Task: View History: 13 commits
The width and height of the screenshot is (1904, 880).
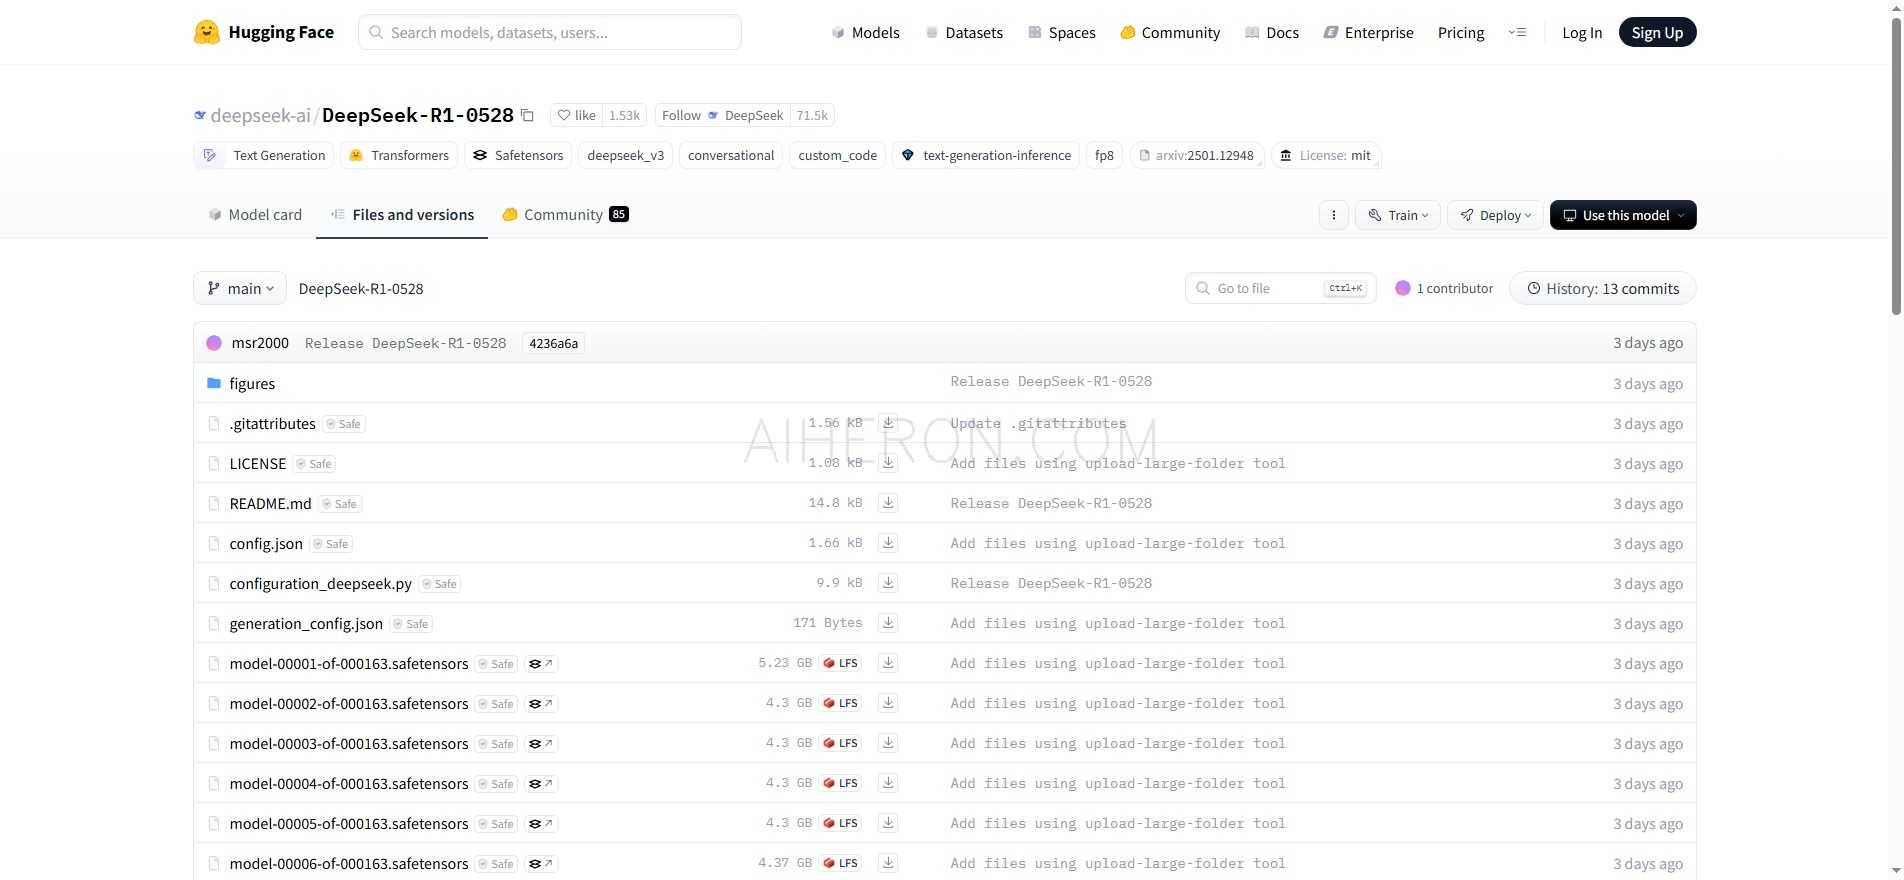Action: click(x=1602, y=288)
